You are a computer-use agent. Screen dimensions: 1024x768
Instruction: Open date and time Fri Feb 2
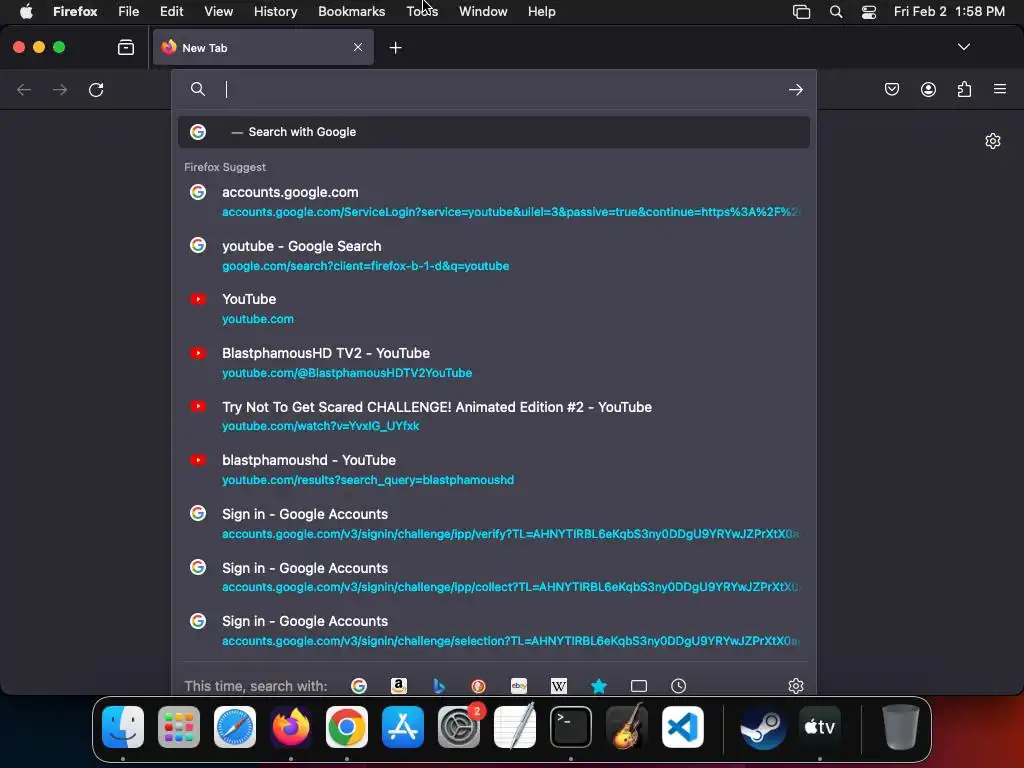point(949,11)
